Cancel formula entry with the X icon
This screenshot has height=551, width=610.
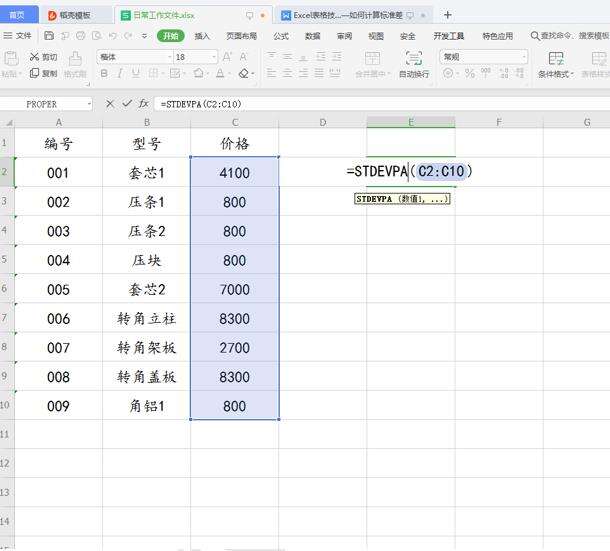pos(109,104)
